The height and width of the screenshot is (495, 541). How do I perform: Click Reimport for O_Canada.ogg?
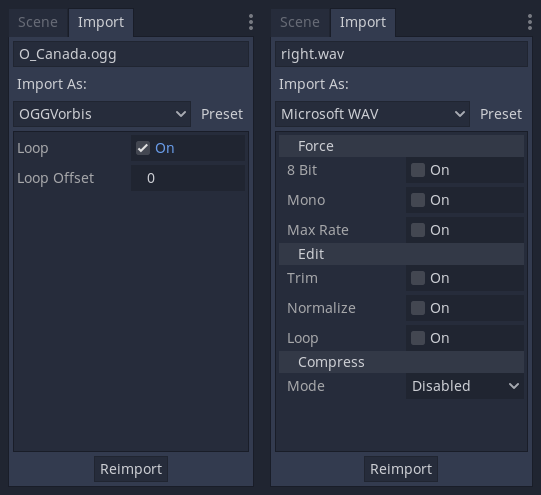click(x=131, y=469)
